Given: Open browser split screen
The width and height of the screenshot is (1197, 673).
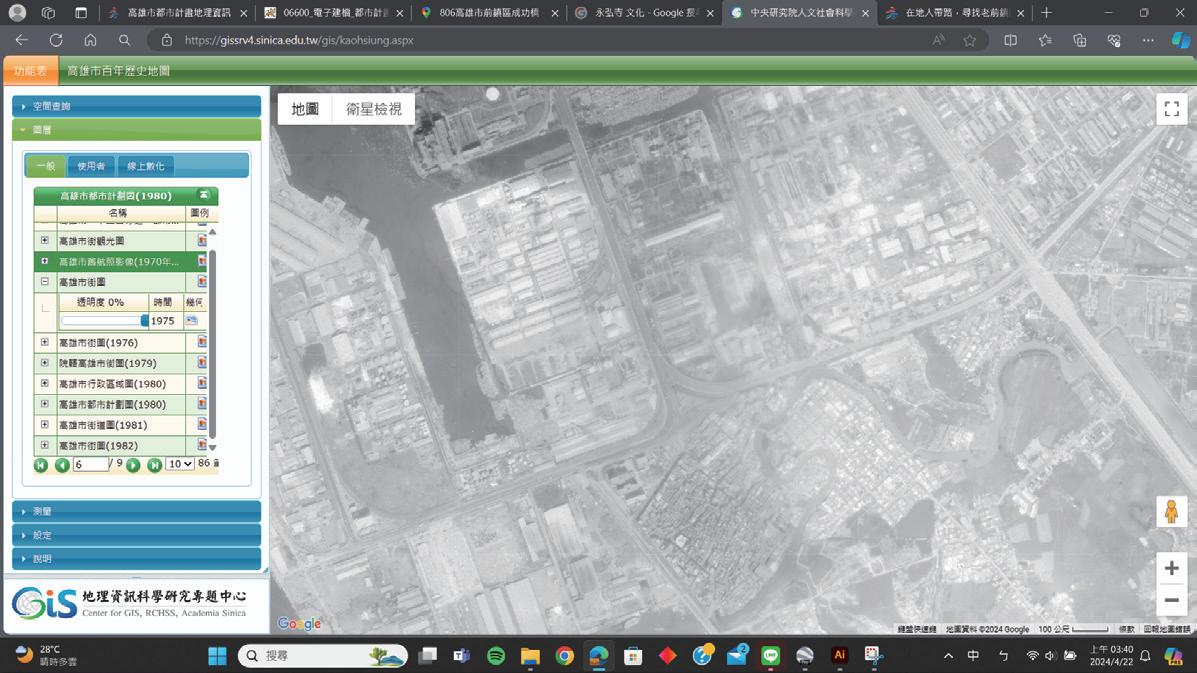Looking at the screenshot, I should pos(1010,40).
